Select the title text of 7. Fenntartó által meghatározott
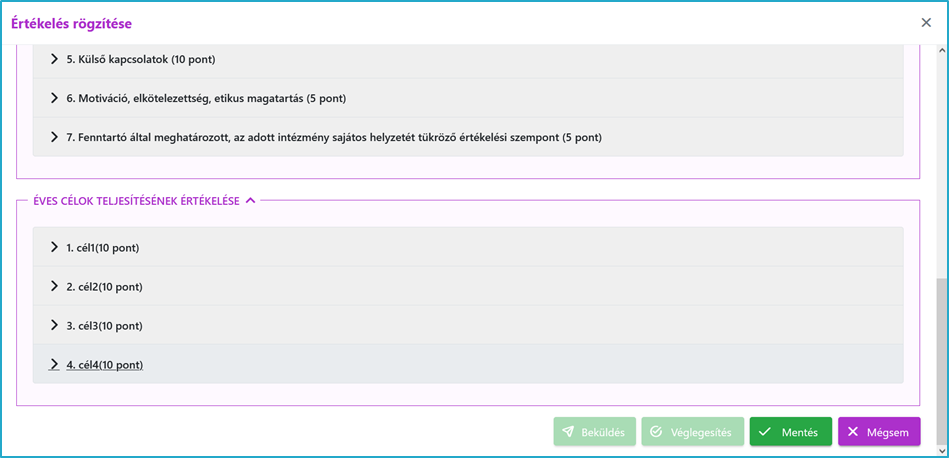The image size is (949, 458). click(x=334, y=138)
